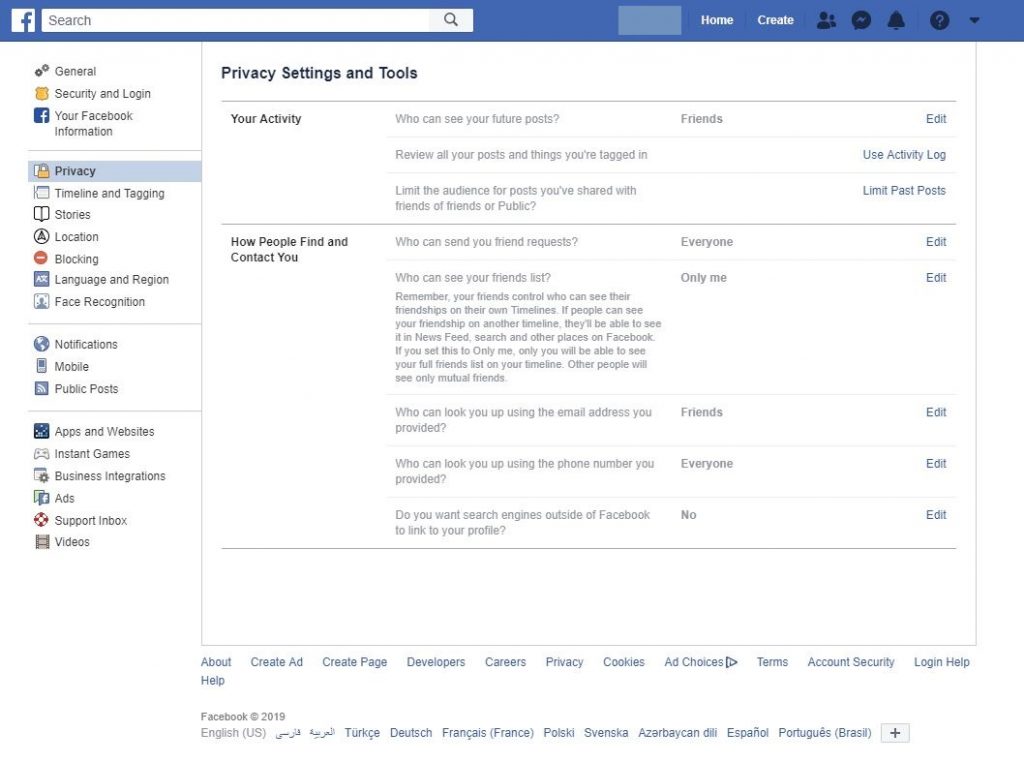
Task: Open the Create Ad footer link
Action: coord(277,662)
